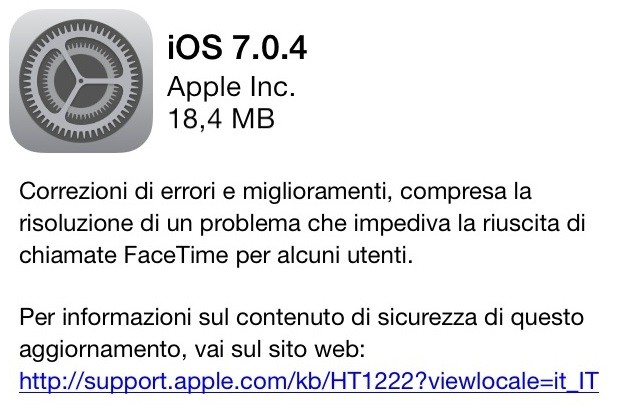Viewport: 618px width, 412px height.
Task: Click the Apple Inc. publisher name
Action: (231, 87)
